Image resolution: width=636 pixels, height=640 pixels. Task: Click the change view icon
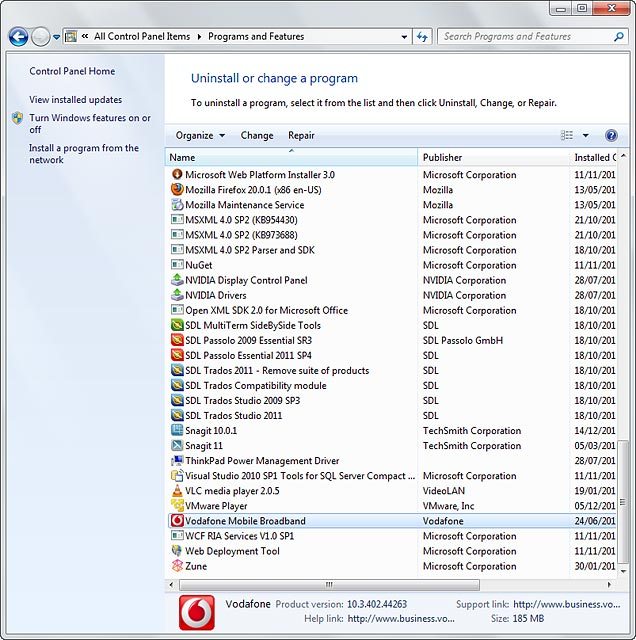567,135
